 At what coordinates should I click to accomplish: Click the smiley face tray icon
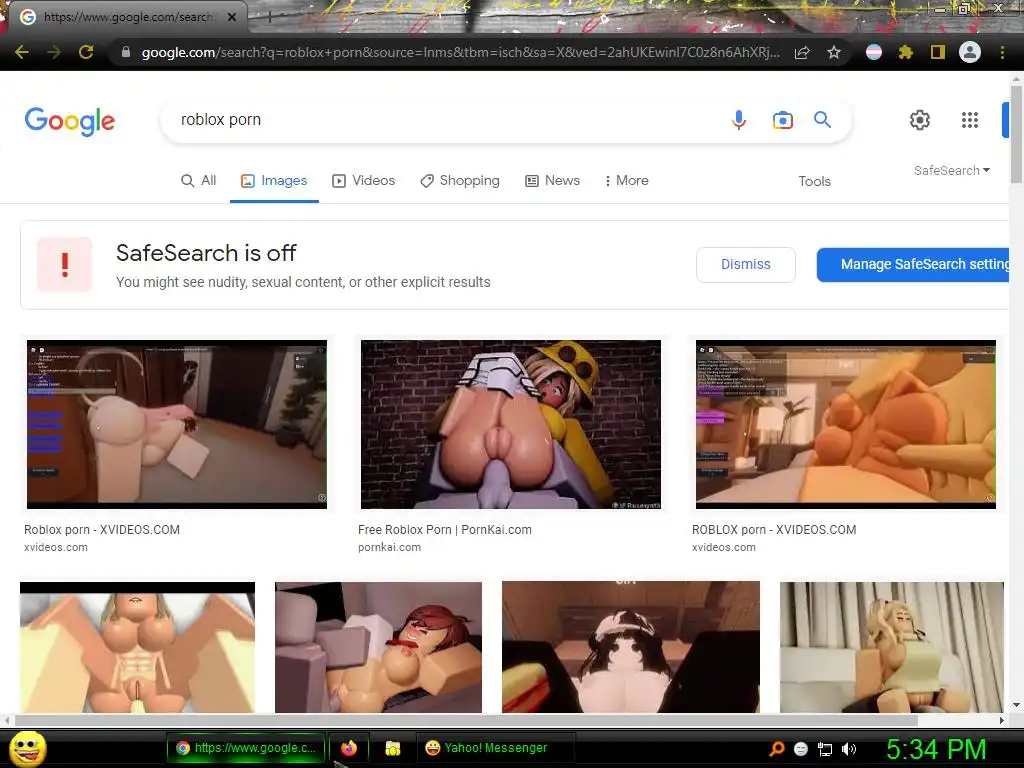coord(801,749)
